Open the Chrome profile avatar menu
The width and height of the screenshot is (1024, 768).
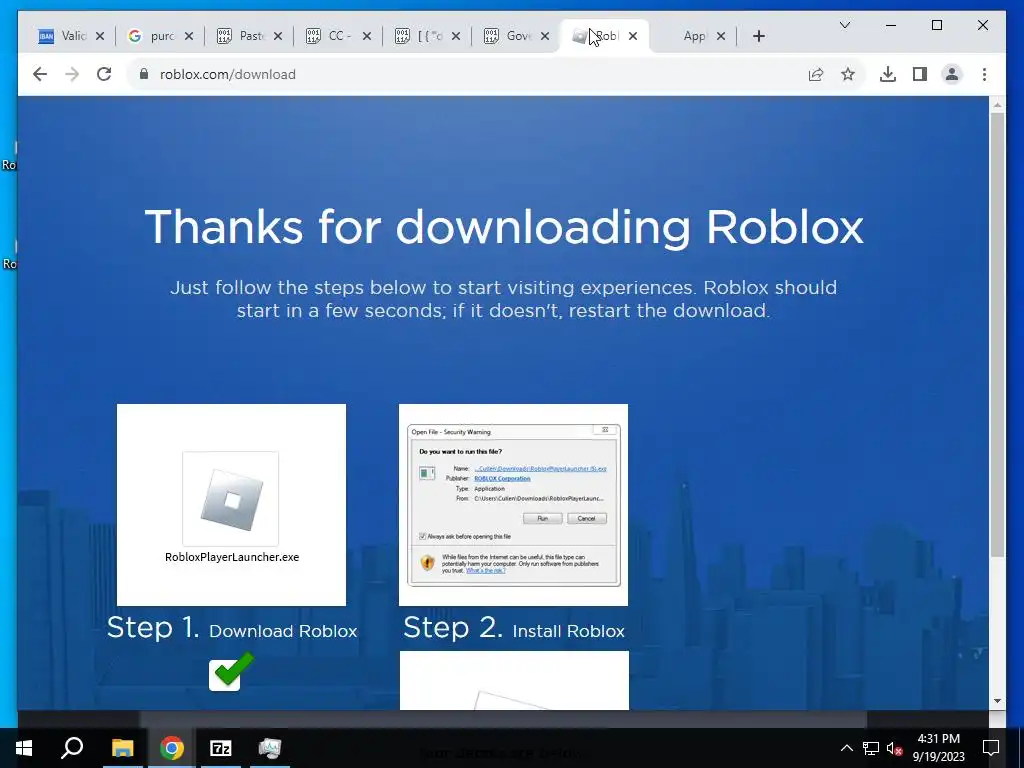(952, 74)
